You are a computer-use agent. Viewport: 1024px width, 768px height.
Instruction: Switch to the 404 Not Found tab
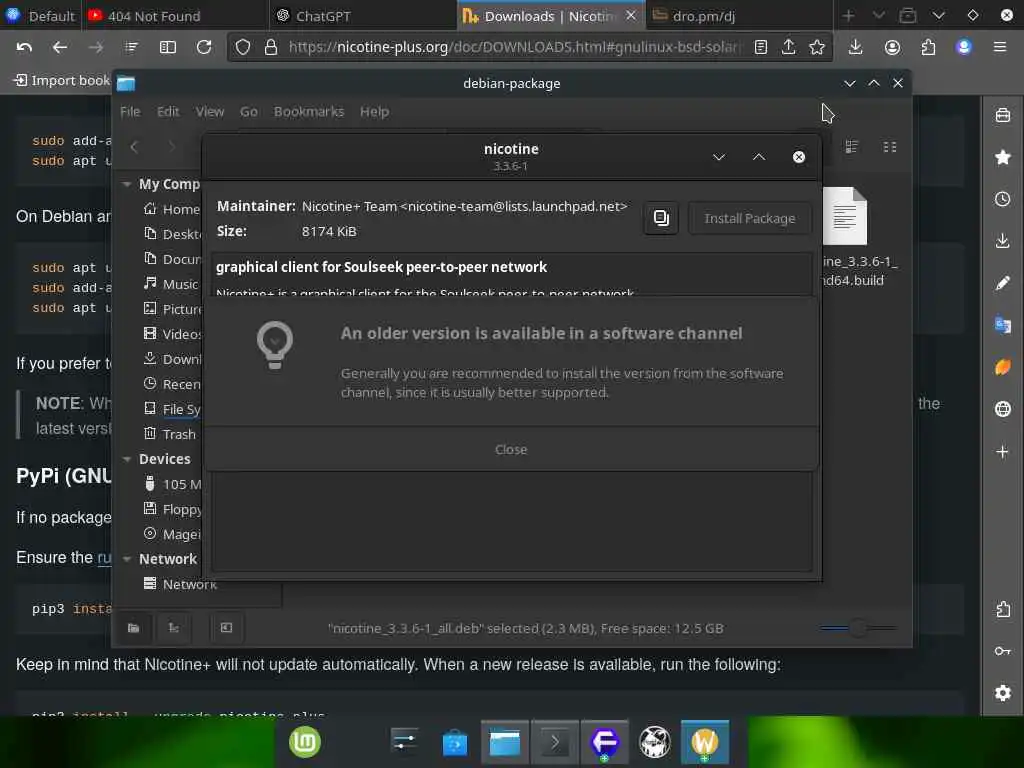[x=175, y=16]
